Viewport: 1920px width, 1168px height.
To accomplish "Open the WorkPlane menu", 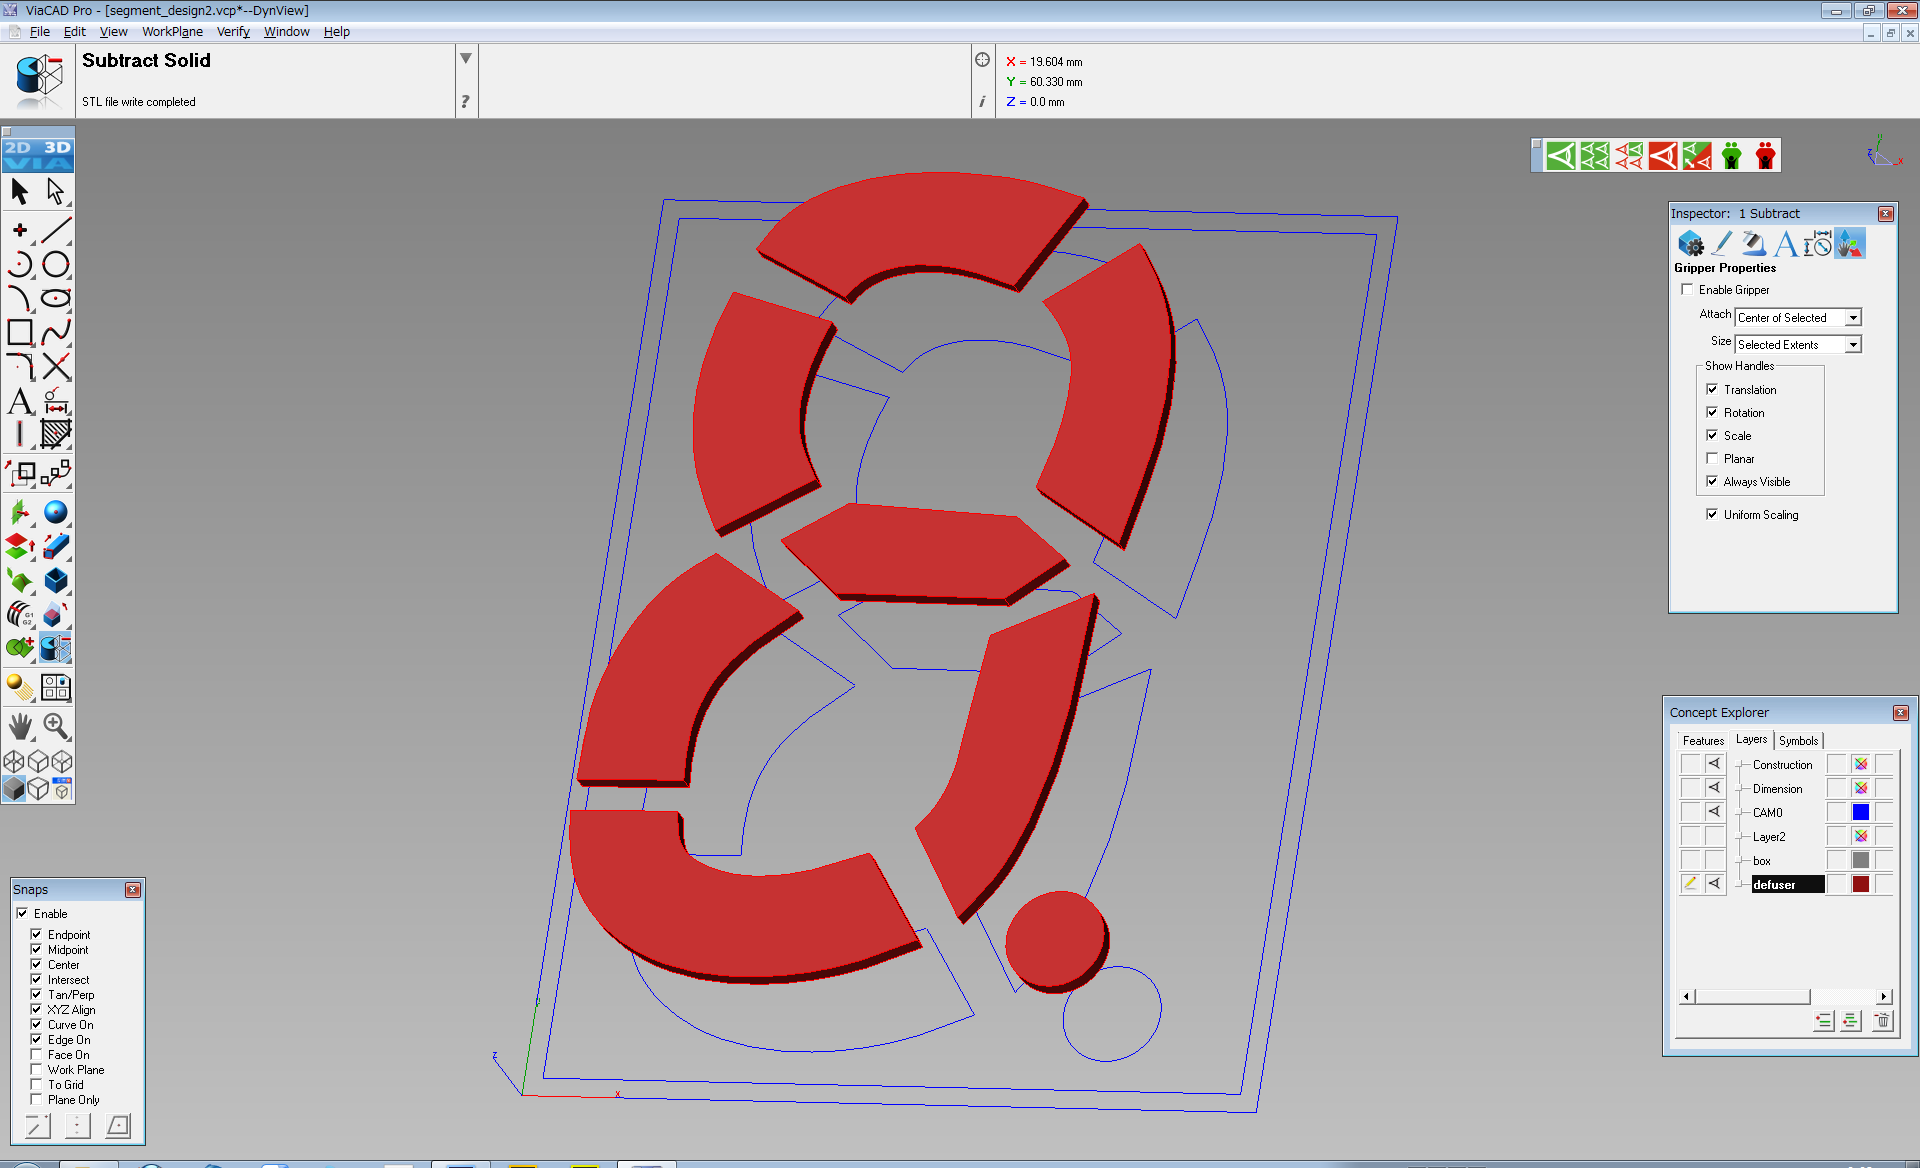I will [x=172, y=32].
